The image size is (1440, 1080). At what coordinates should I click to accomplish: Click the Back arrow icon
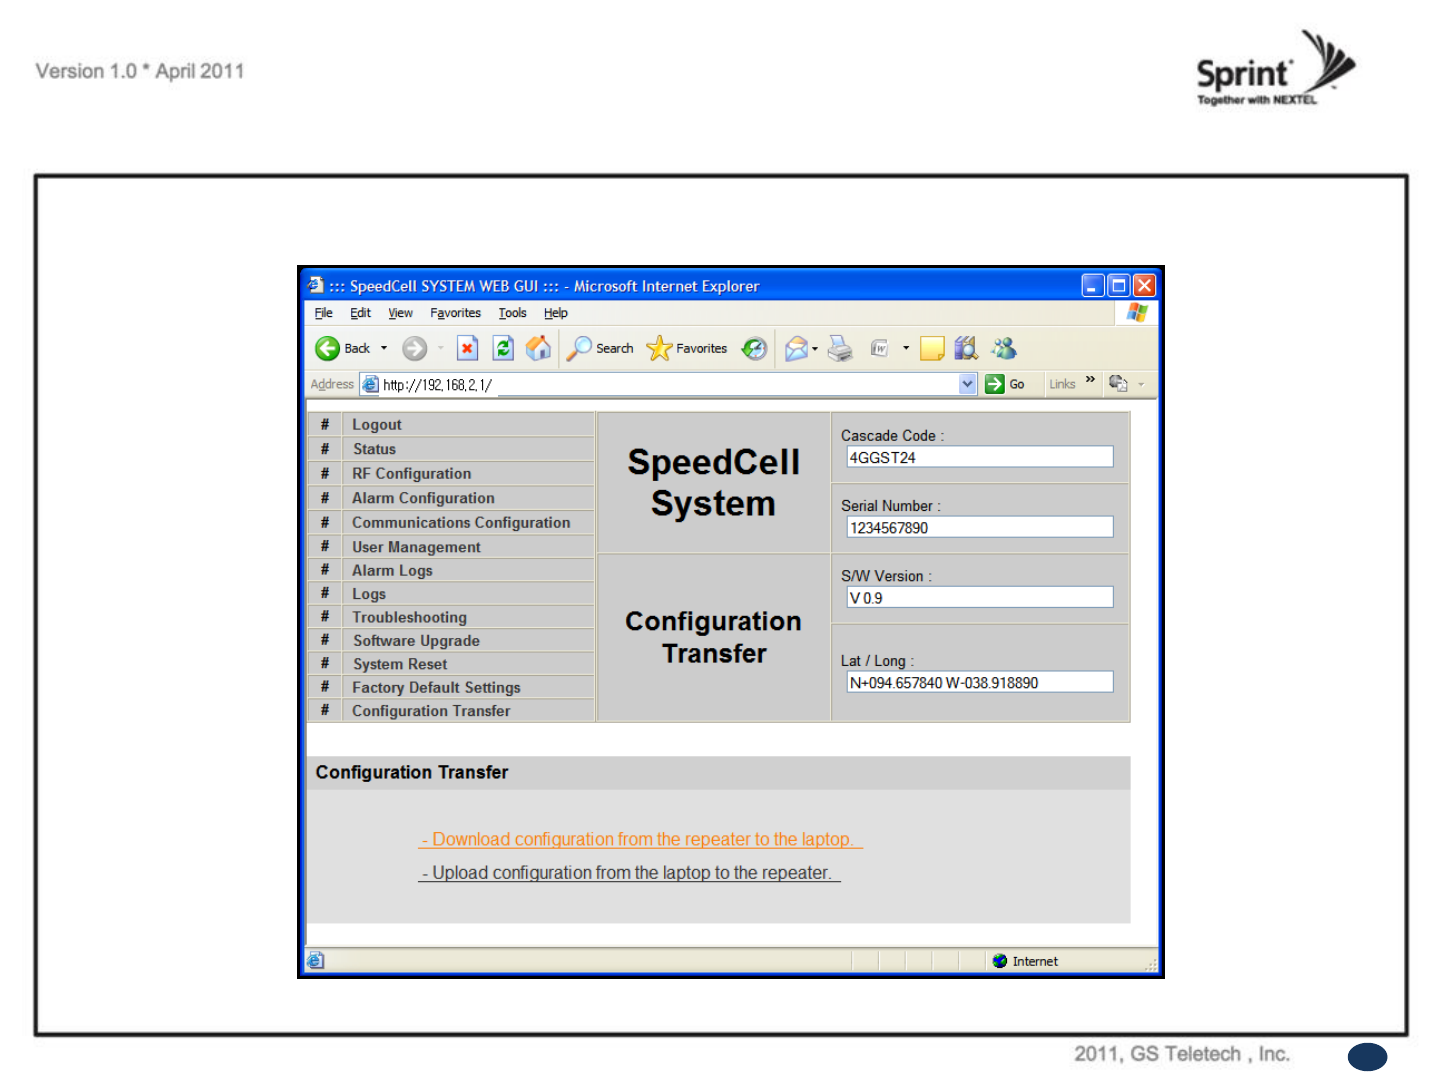(327, 348)
